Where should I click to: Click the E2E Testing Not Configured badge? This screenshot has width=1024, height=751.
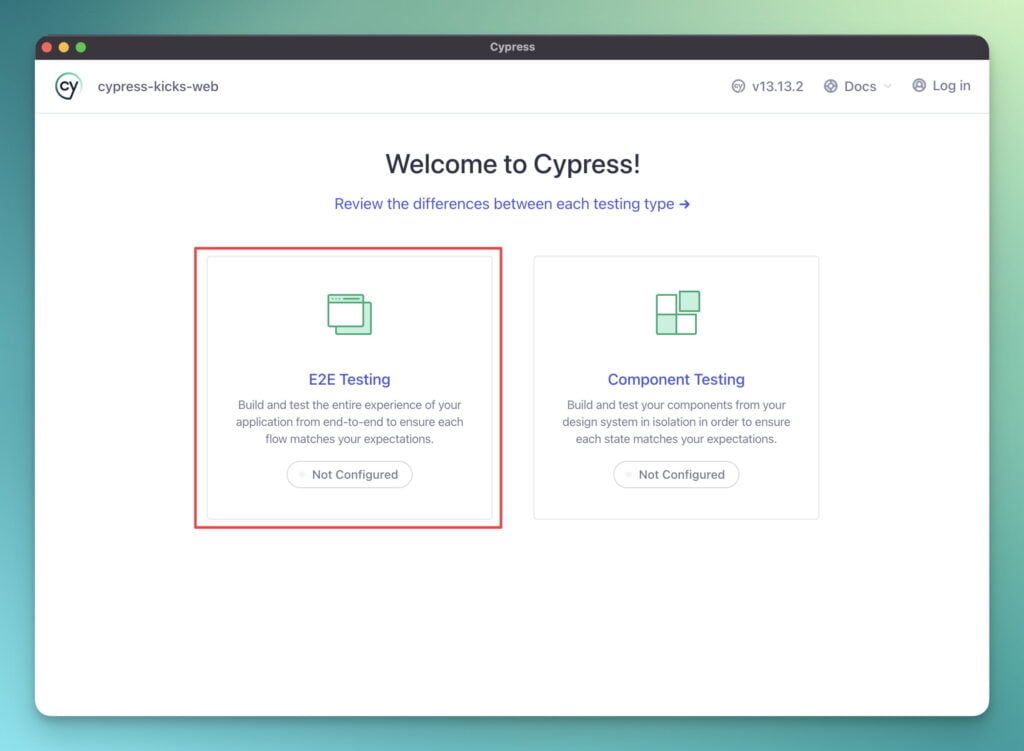349,475
